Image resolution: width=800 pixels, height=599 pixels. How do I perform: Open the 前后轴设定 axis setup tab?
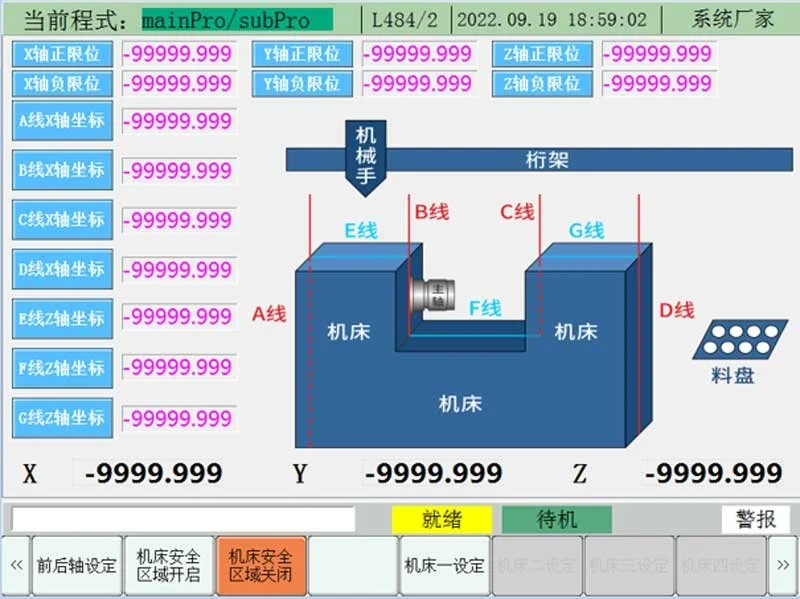[77, 563]
